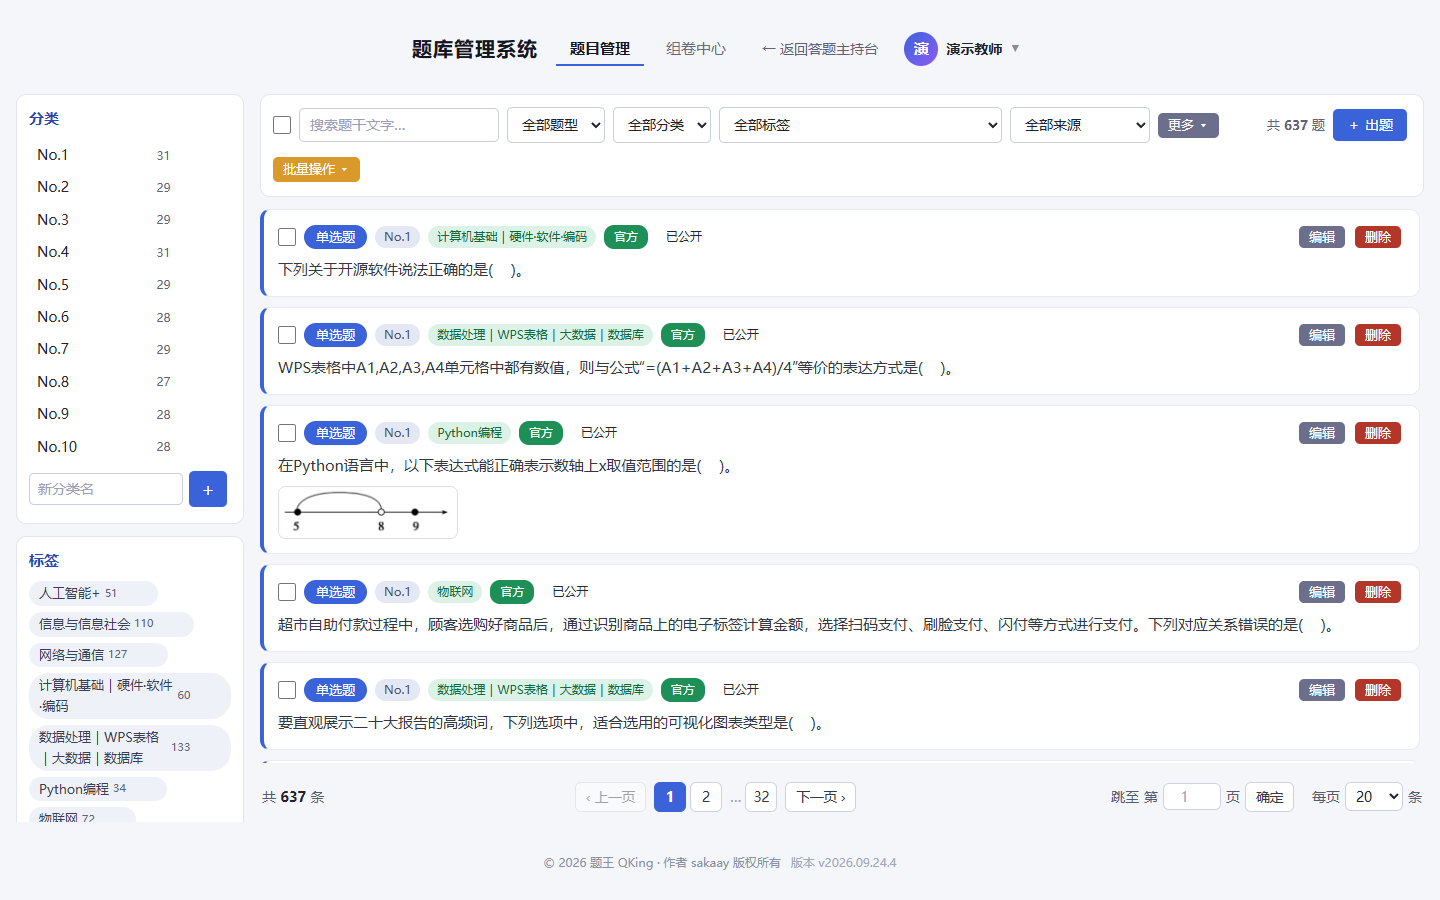Click the 出题 button

click(x=1370, y=125)
